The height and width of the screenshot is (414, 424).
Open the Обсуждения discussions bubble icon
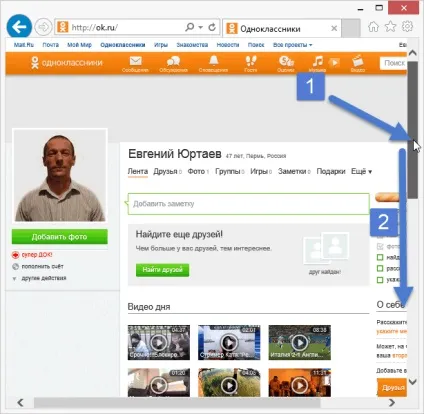coord(173,61)
